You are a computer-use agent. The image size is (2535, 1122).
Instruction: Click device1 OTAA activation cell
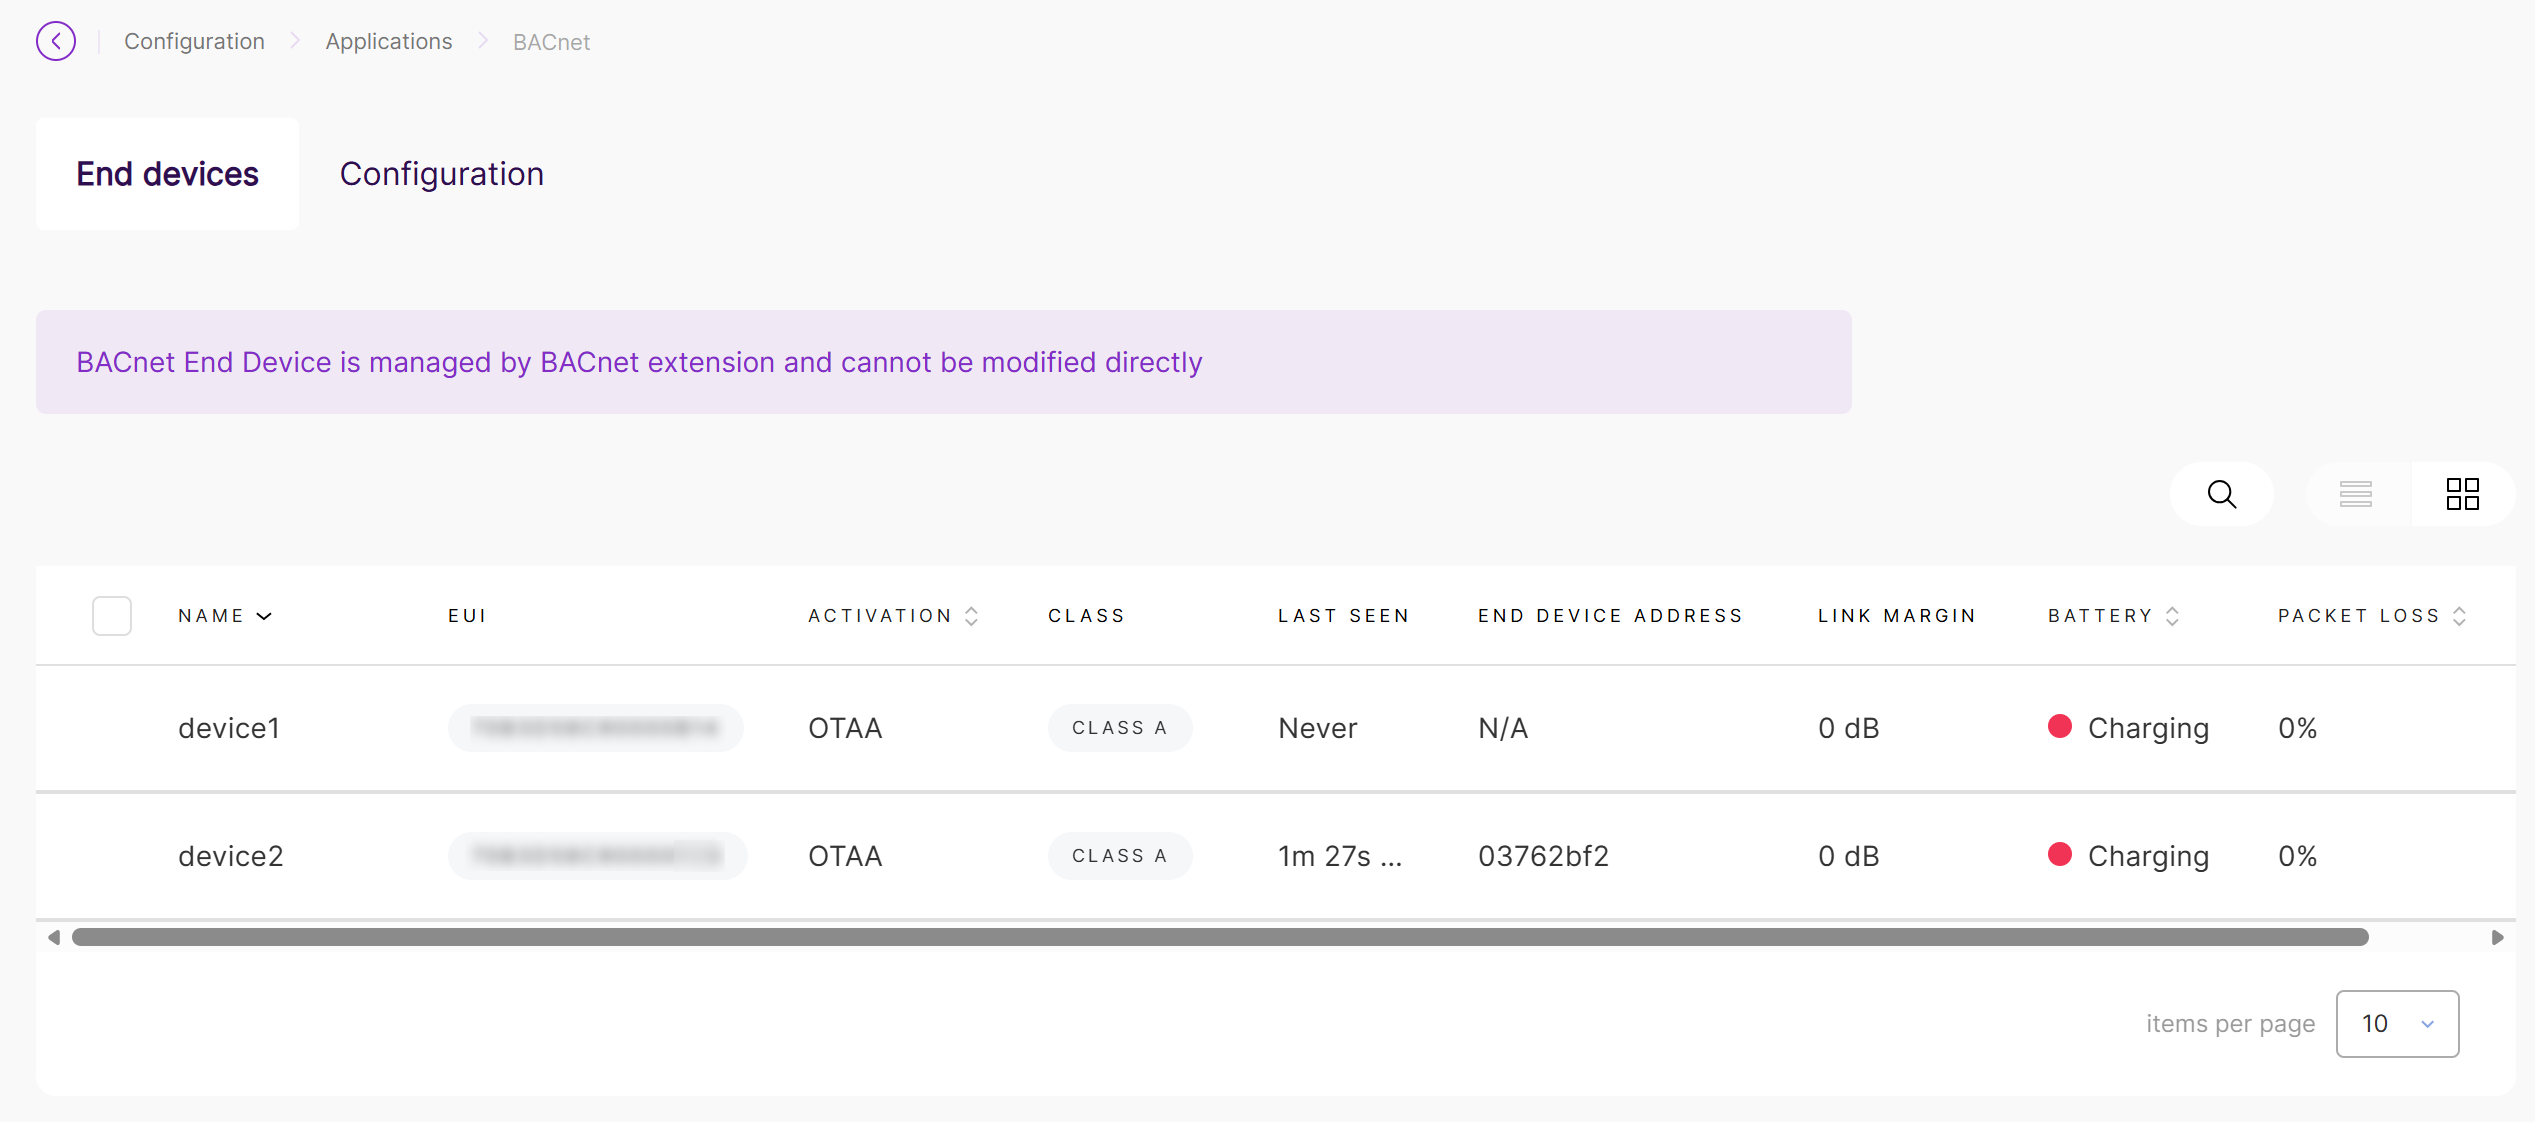point(845,728)
